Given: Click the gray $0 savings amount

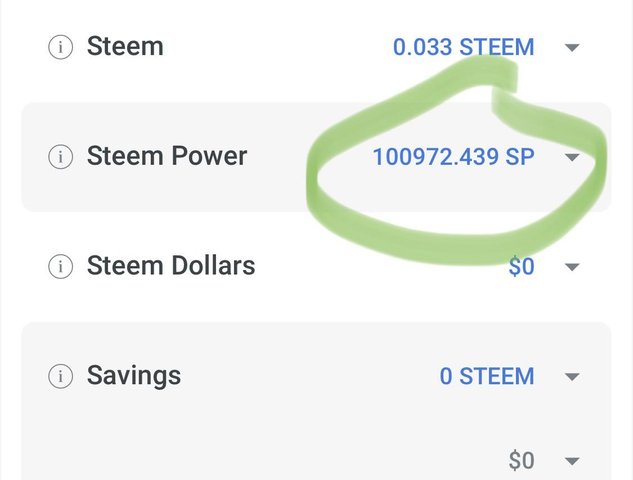Looking at the screenshot, I should (521, 461).
